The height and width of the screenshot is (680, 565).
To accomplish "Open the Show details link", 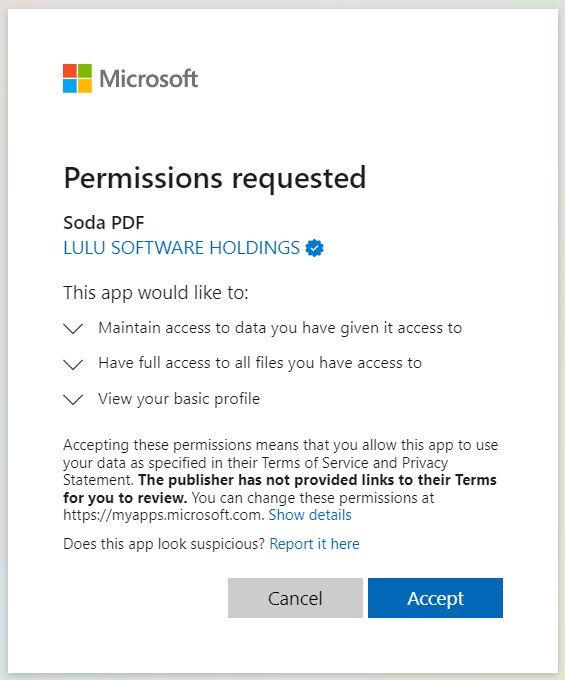I will [310, 515].
